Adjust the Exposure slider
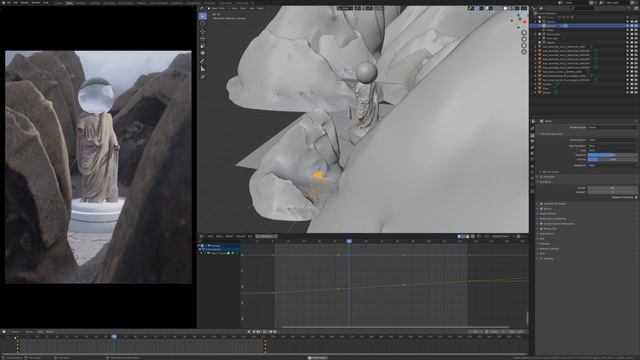Image resolution: width=640 pixels, height=360 pixels. [613, 155]
